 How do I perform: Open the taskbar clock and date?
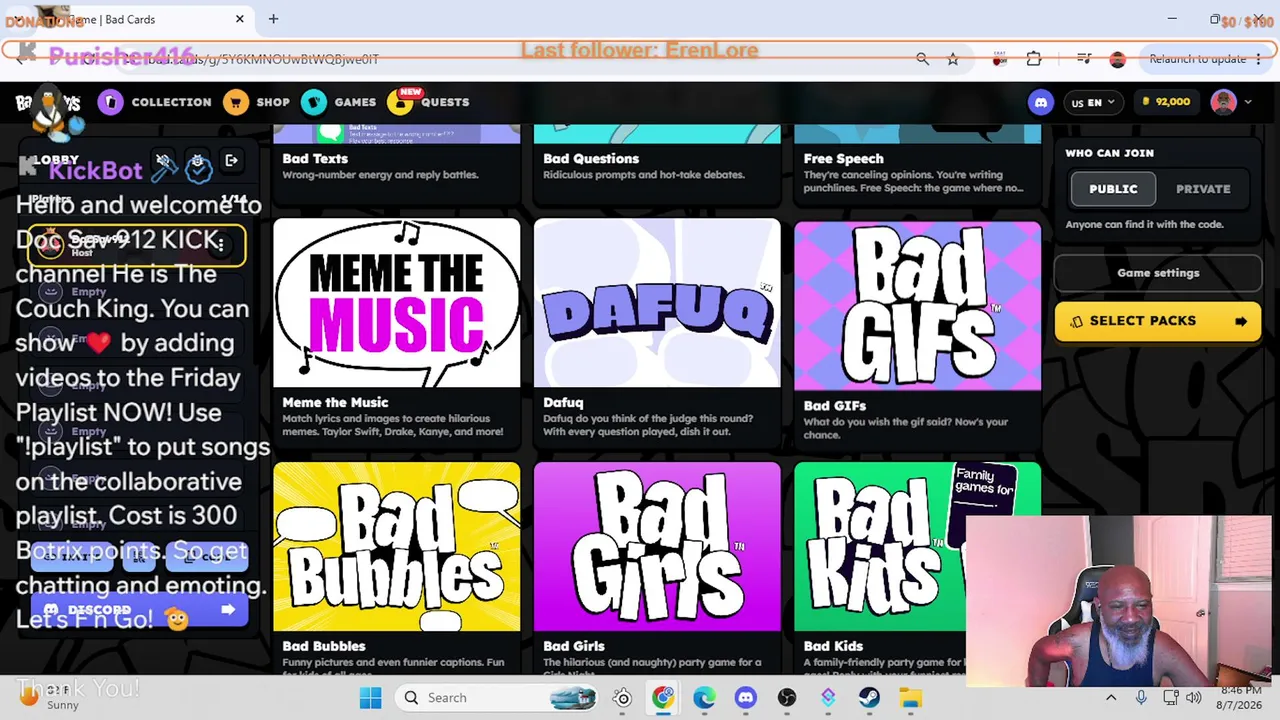click(x=1240, y=698)
